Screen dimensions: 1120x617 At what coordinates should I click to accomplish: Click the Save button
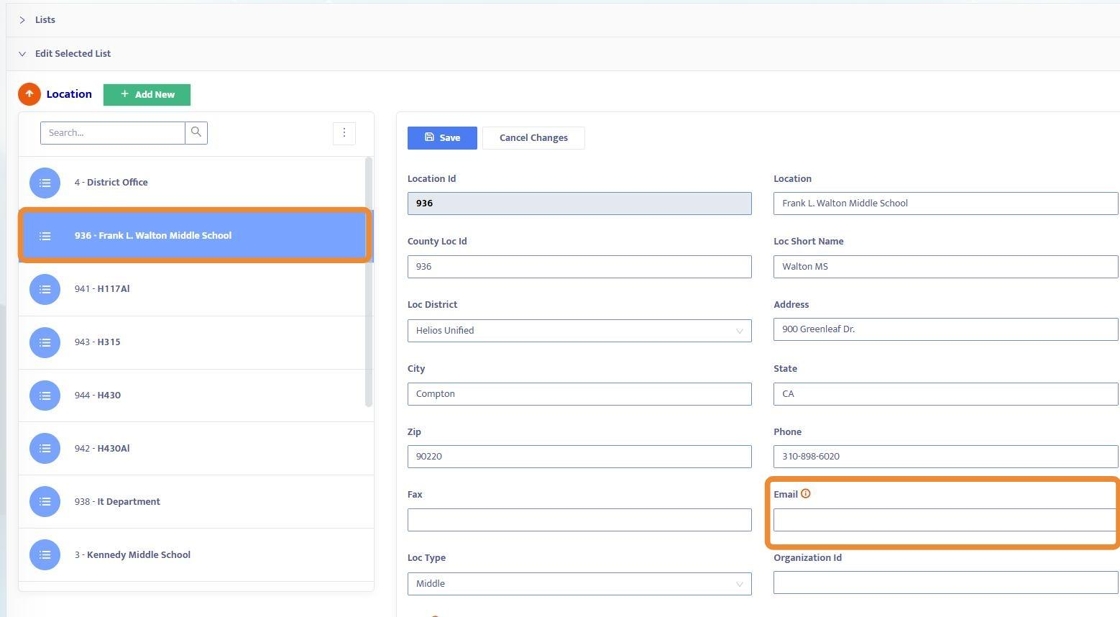(x=442, y=138)
